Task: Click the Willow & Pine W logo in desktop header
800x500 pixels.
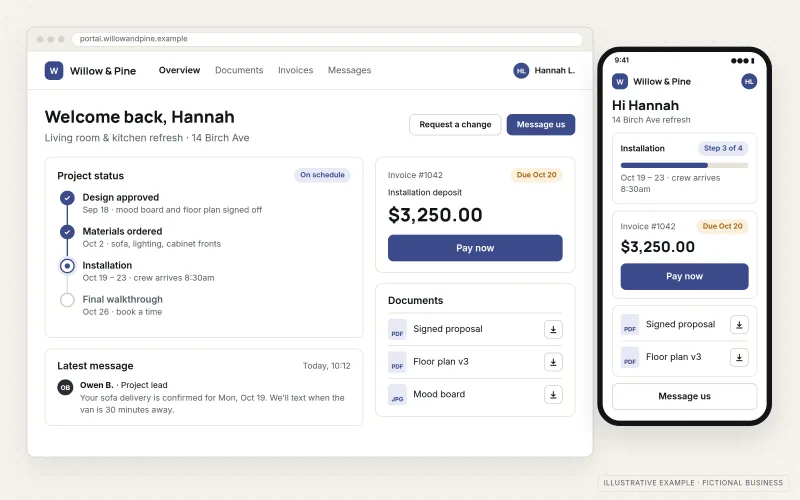Action: pos(54,71)
